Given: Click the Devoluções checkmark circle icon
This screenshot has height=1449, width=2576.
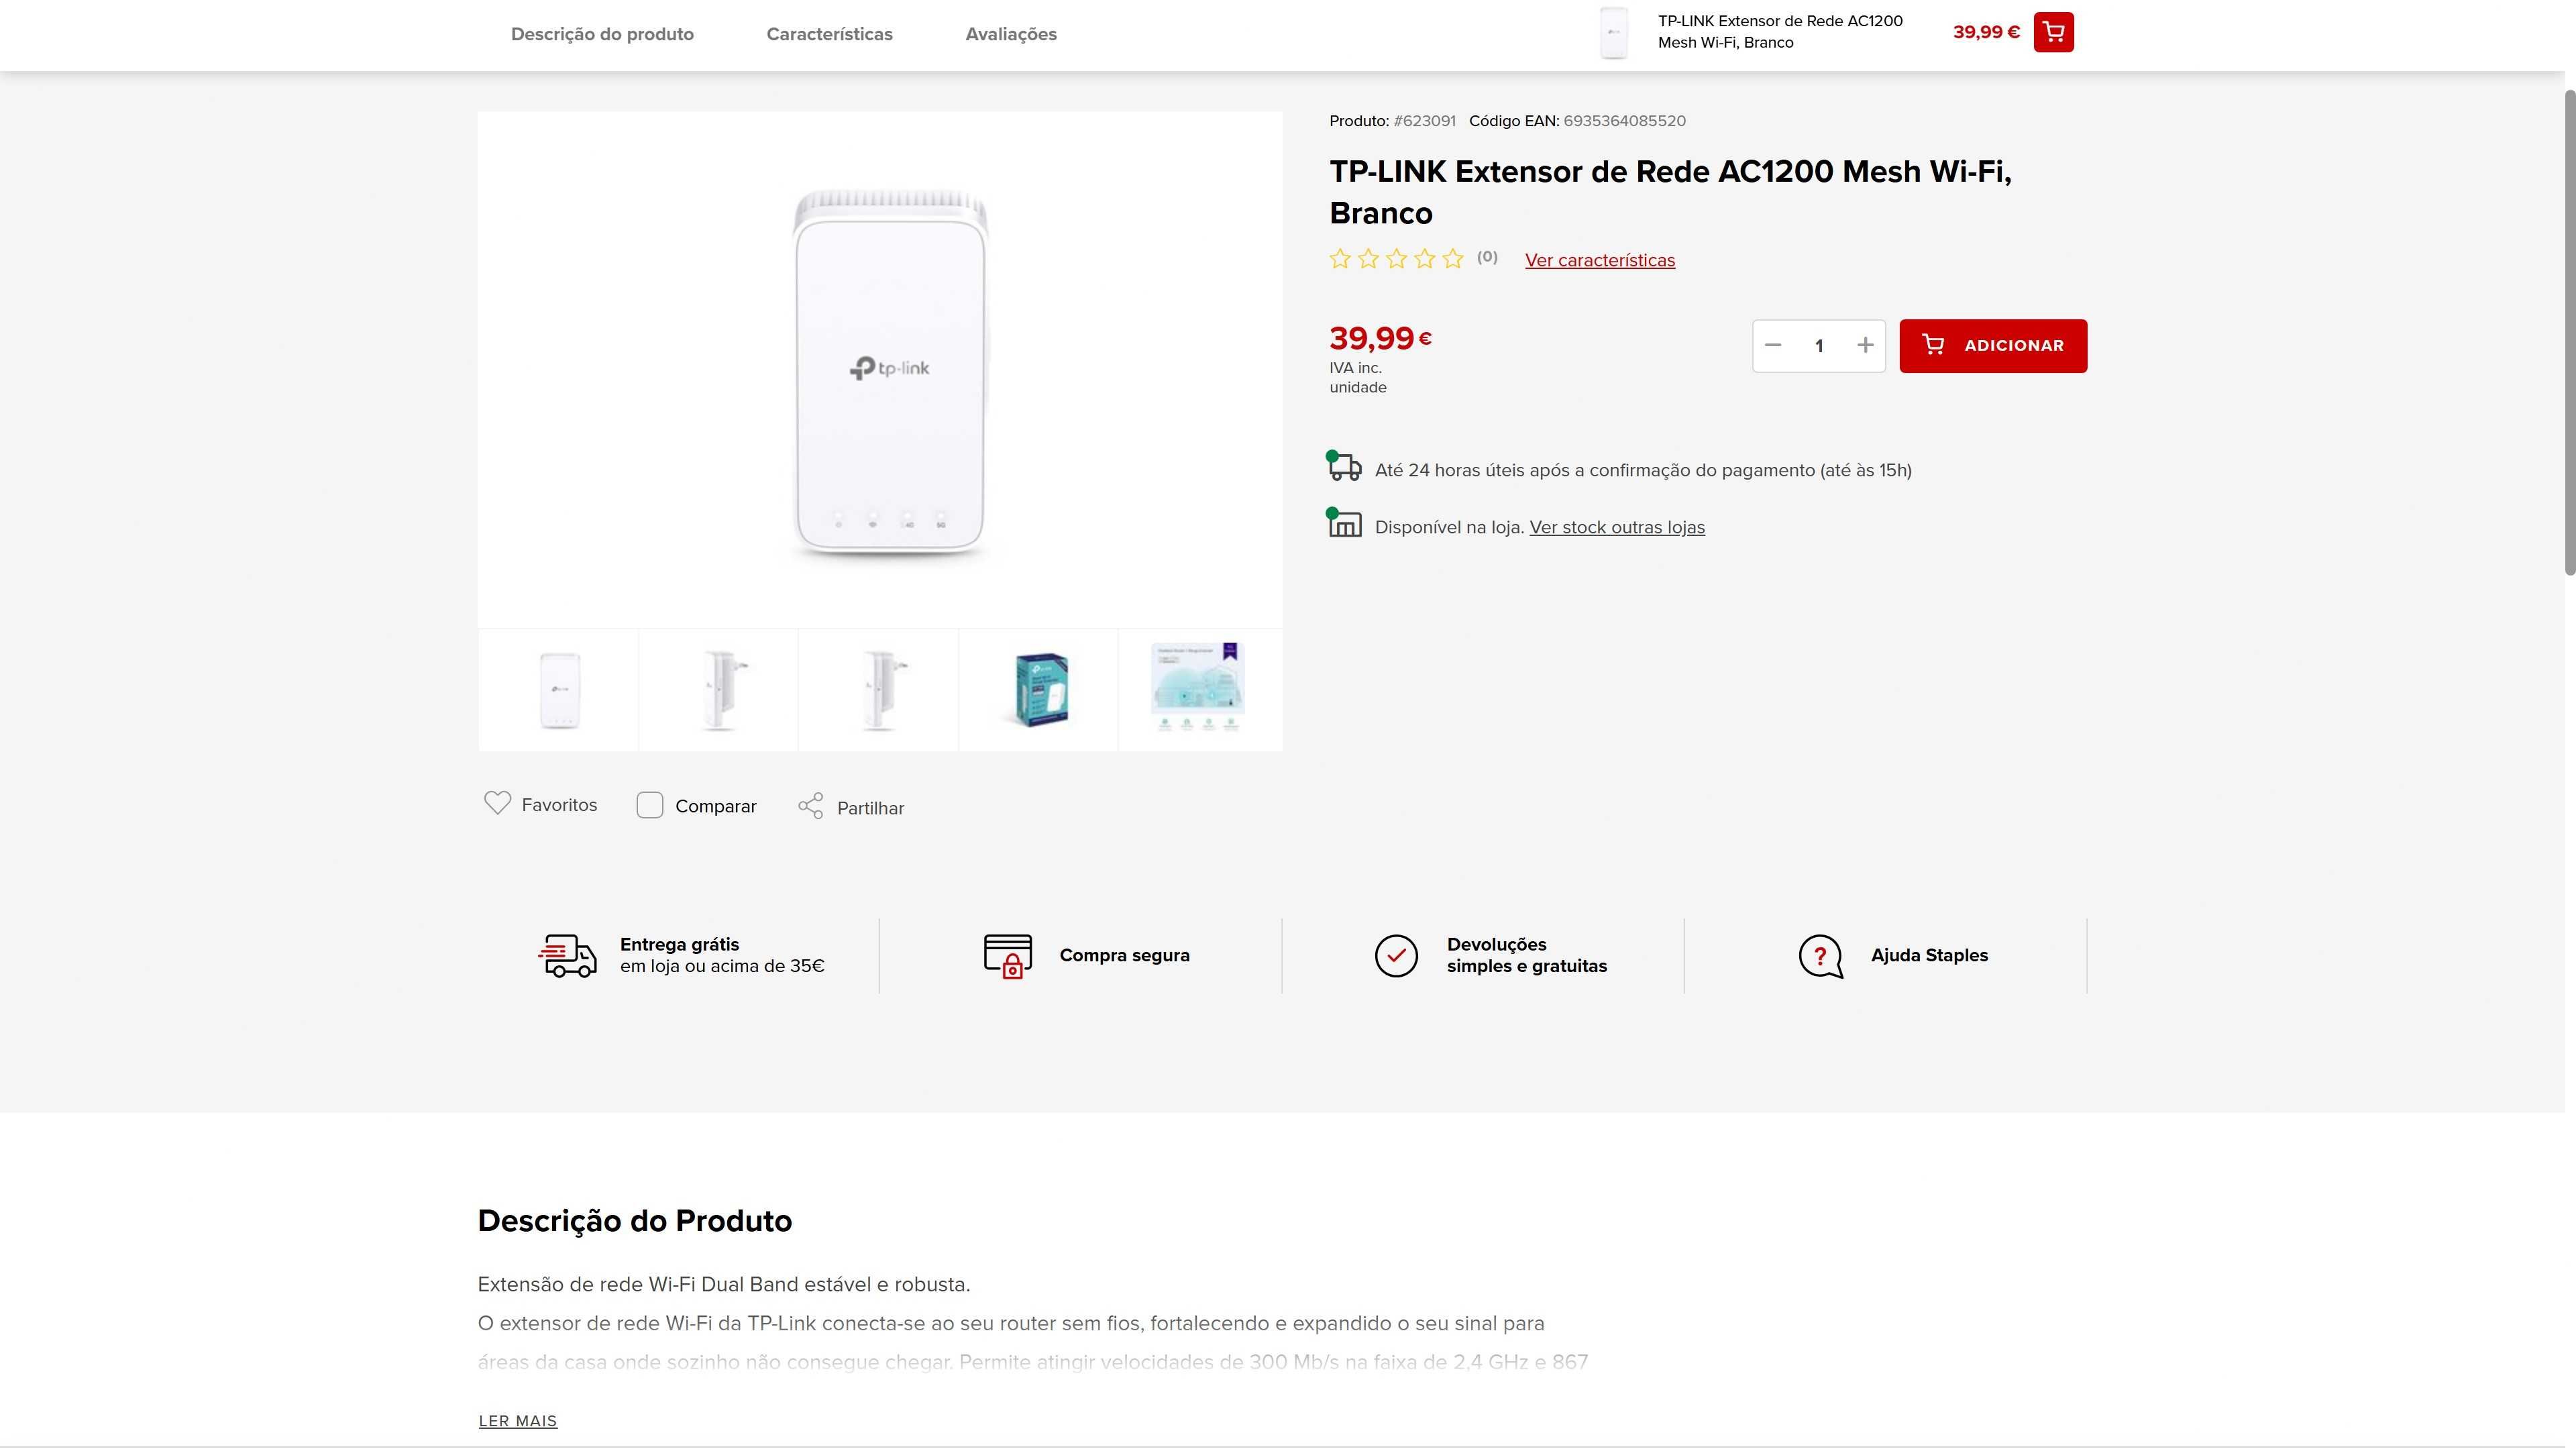Looking at the screenshot, I should (x=1396, y=956).
